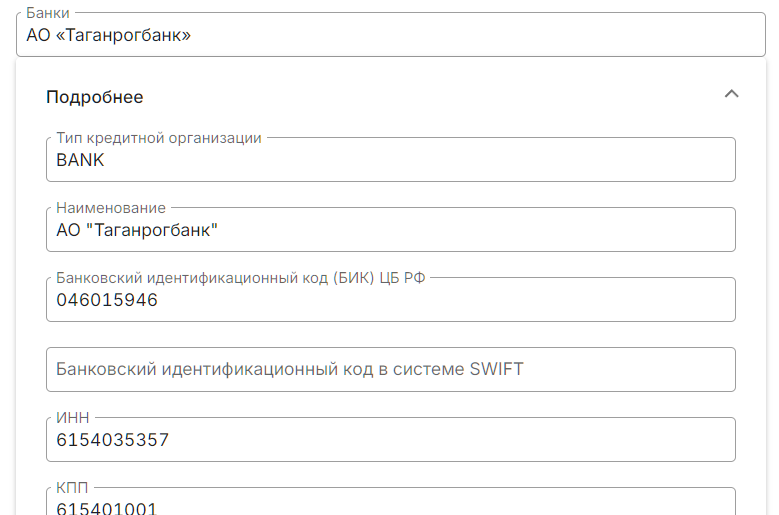Click the empty SWIFT code field

click(390, 369)
